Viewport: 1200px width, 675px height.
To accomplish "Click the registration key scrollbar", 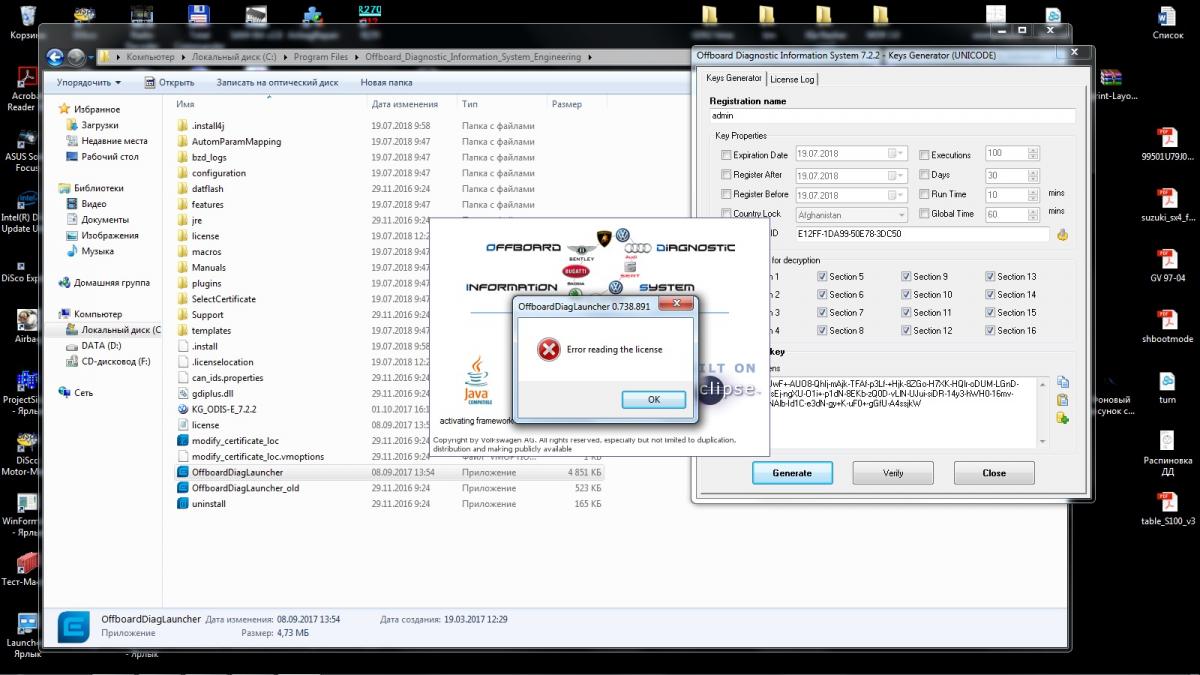I will pyautogui.click(x=1043, y=411).
